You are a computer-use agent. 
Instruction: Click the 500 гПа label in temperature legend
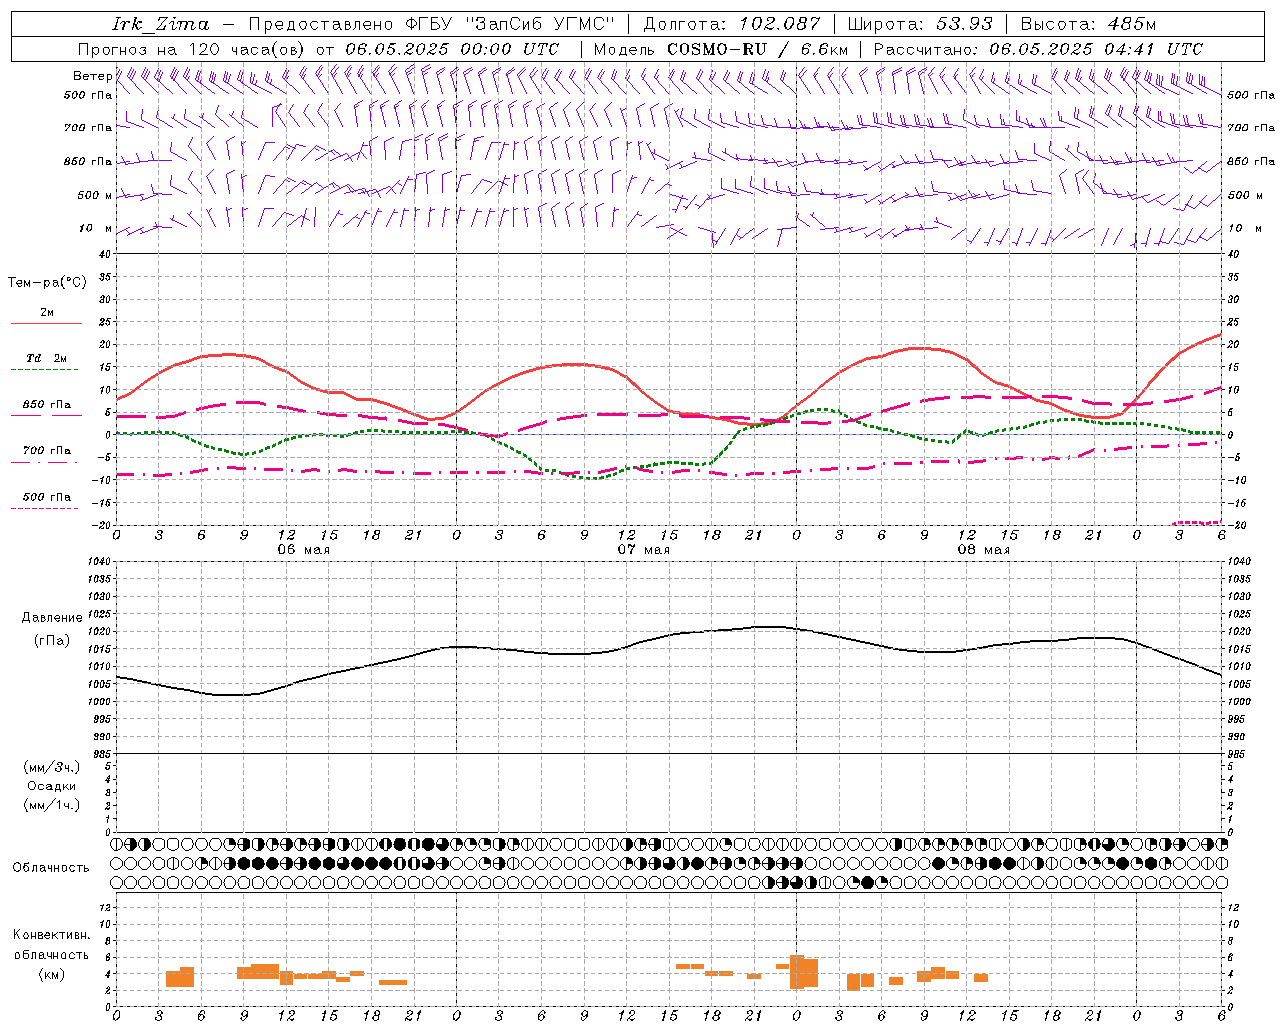(x=47, y=497)
